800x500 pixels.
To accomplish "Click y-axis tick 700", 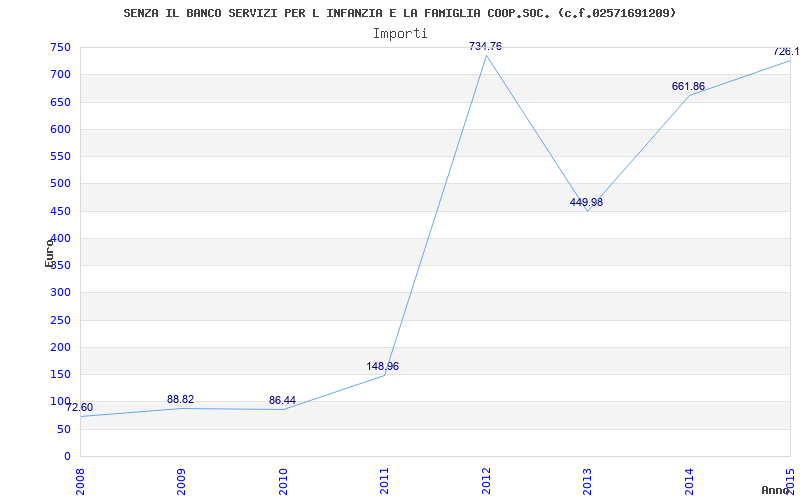I will point(60,74).
